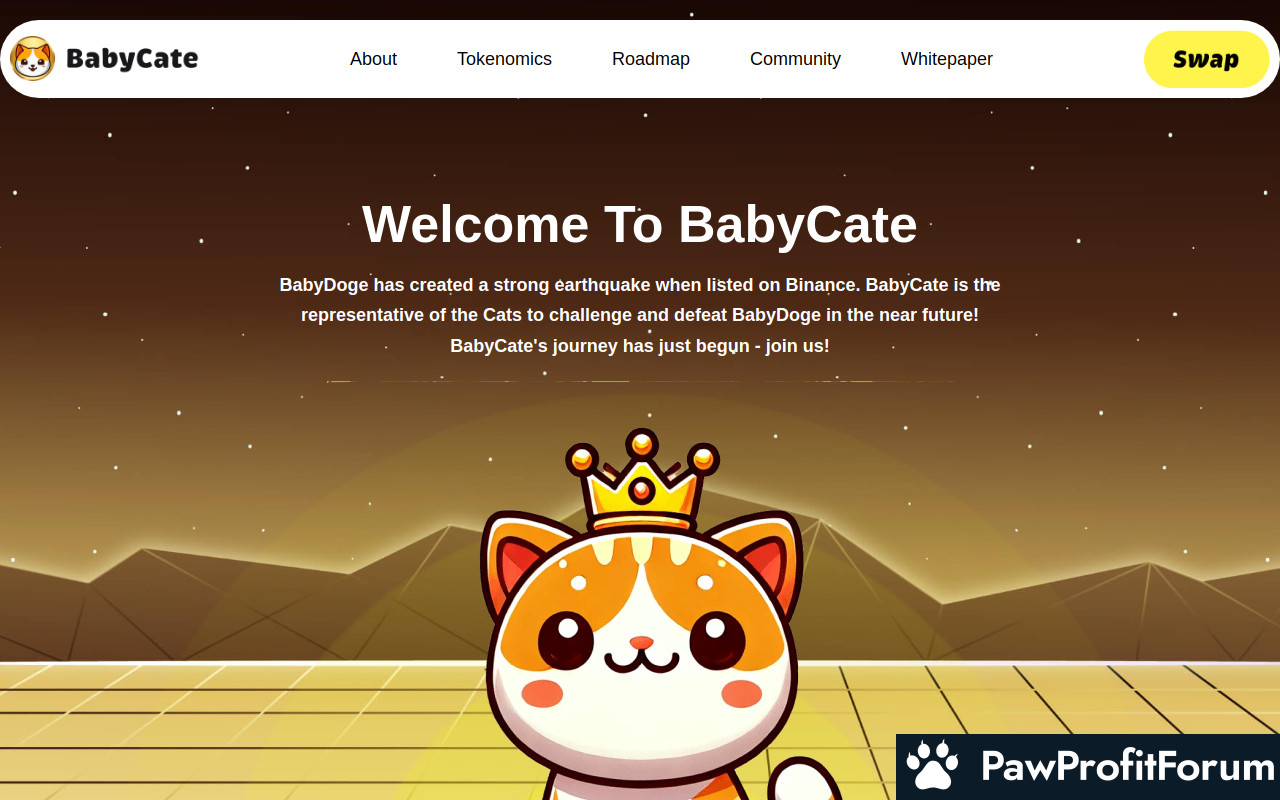Open the Whitepaper link

point(947,59)
